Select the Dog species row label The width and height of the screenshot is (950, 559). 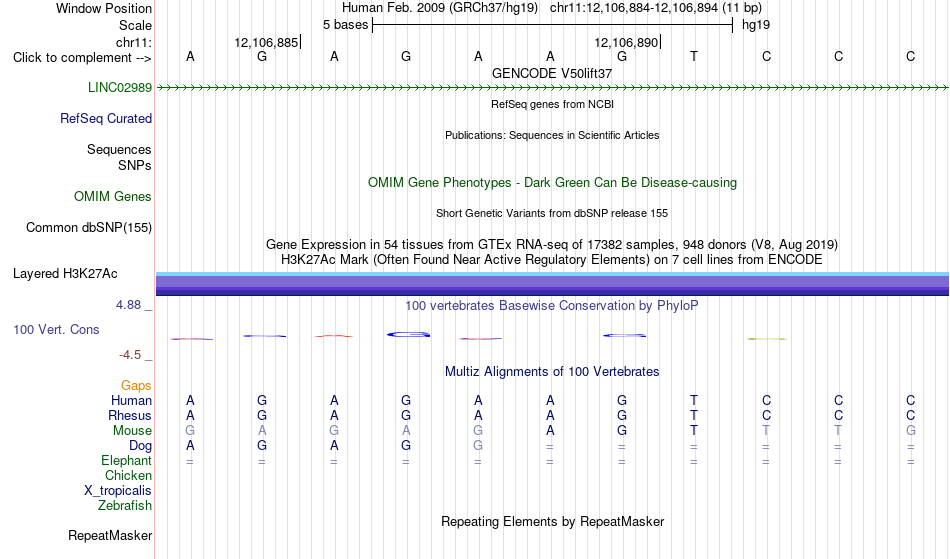pyautogui.click(x=141, y=446)
